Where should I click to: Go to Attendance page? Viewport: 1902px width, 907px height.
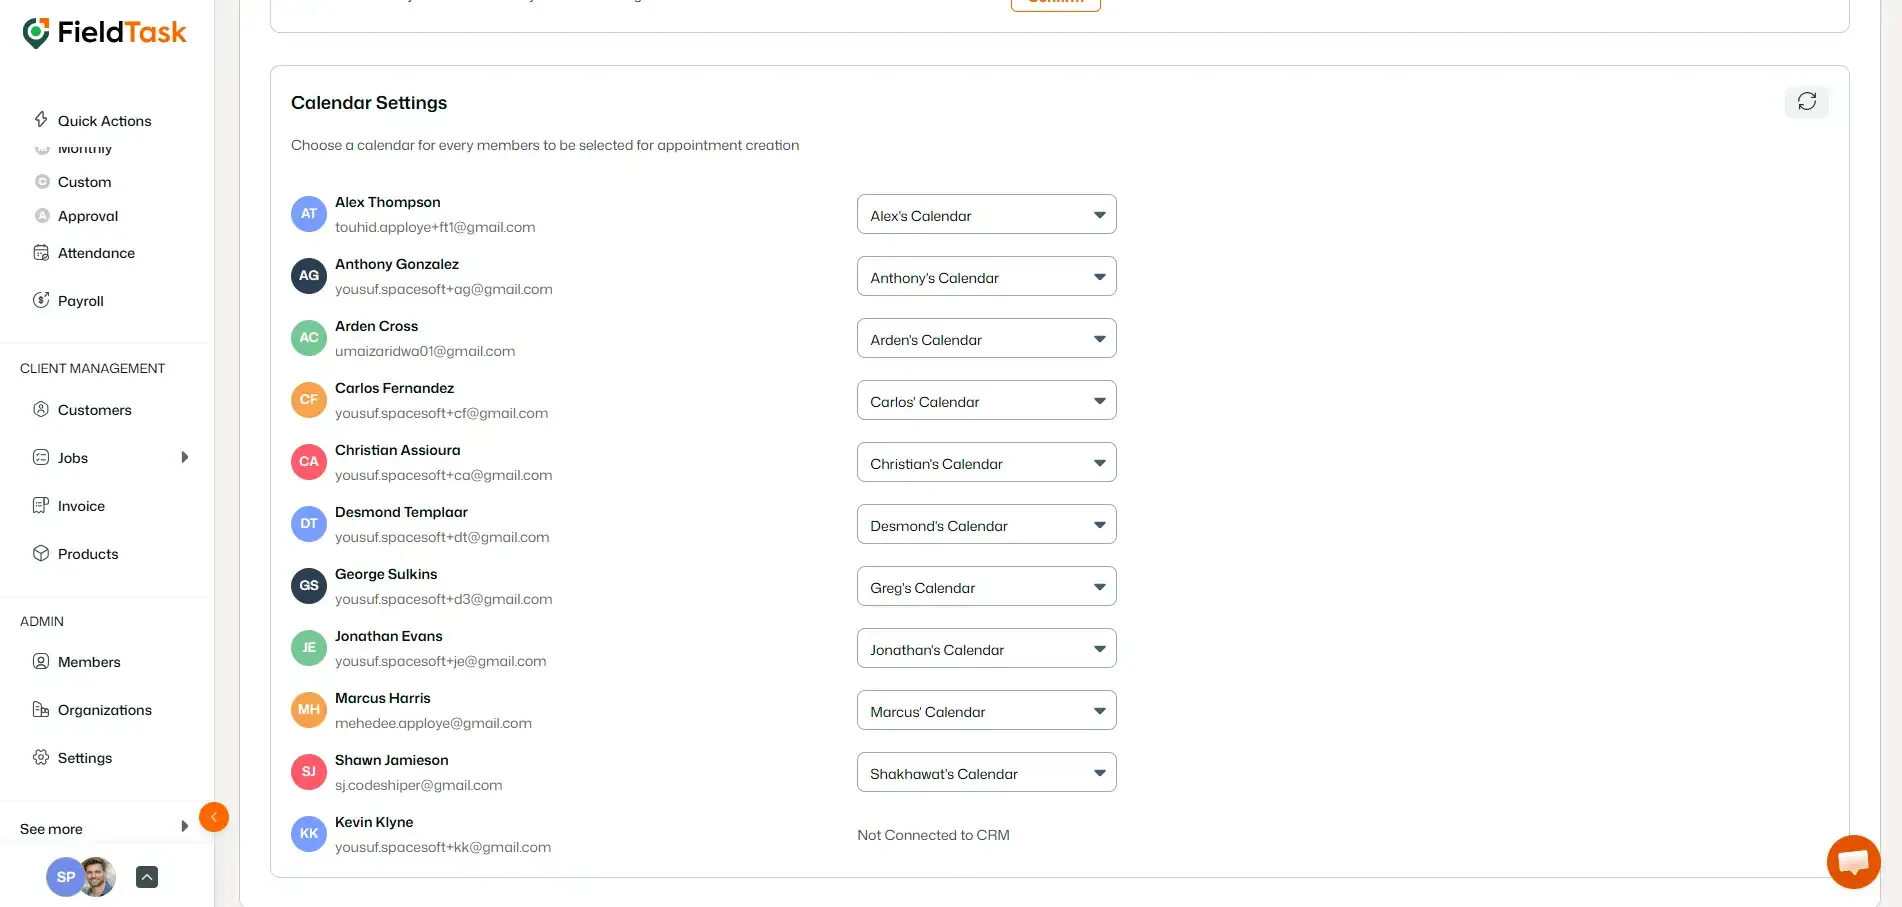[96, 253]
